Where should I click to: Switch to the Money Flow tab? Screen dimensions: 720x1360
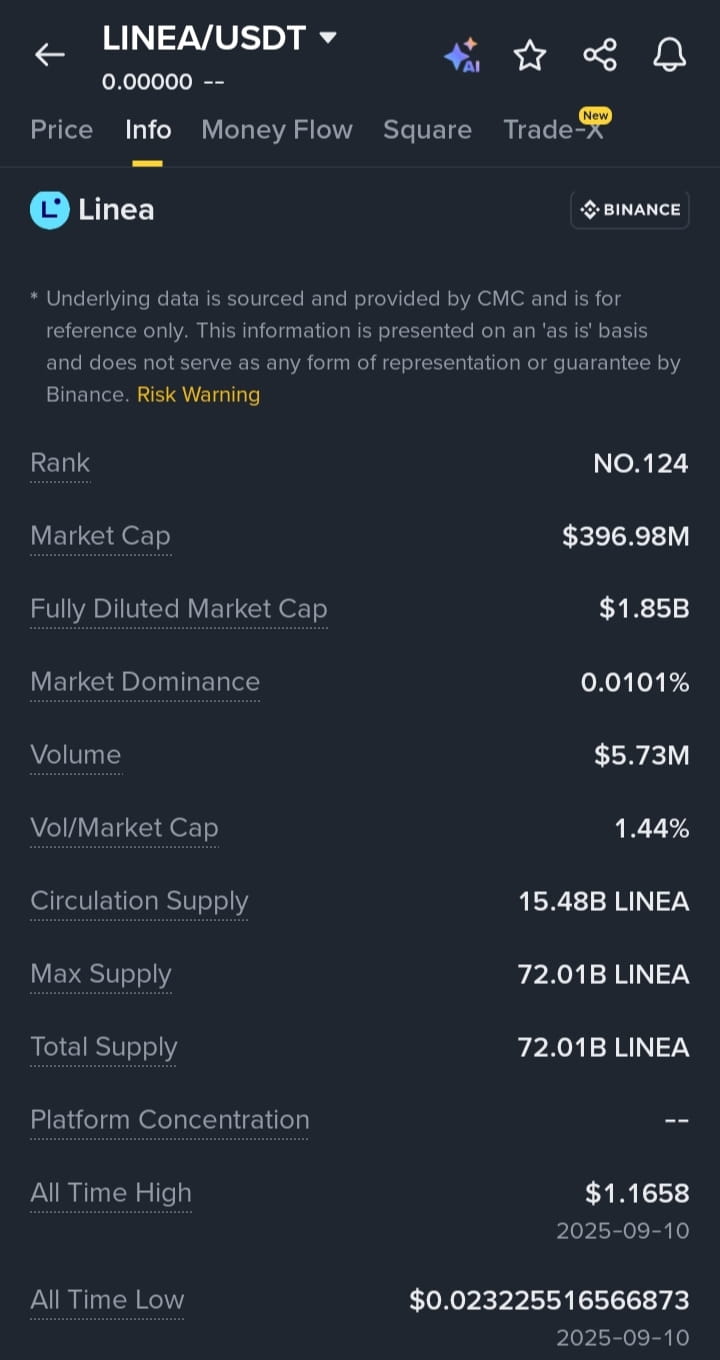(x=277, y=130)
